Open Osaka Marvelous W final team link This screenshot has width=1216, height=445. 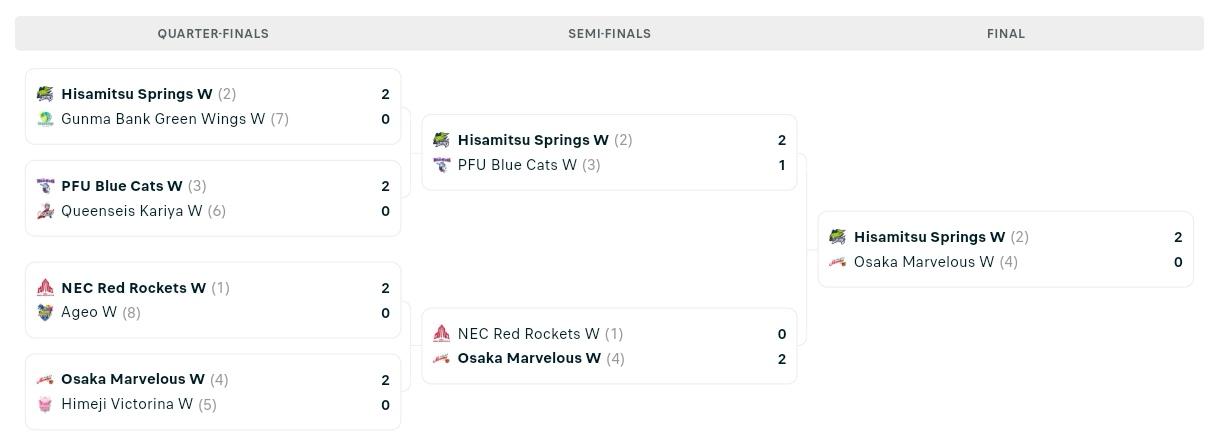coord(924,262)
